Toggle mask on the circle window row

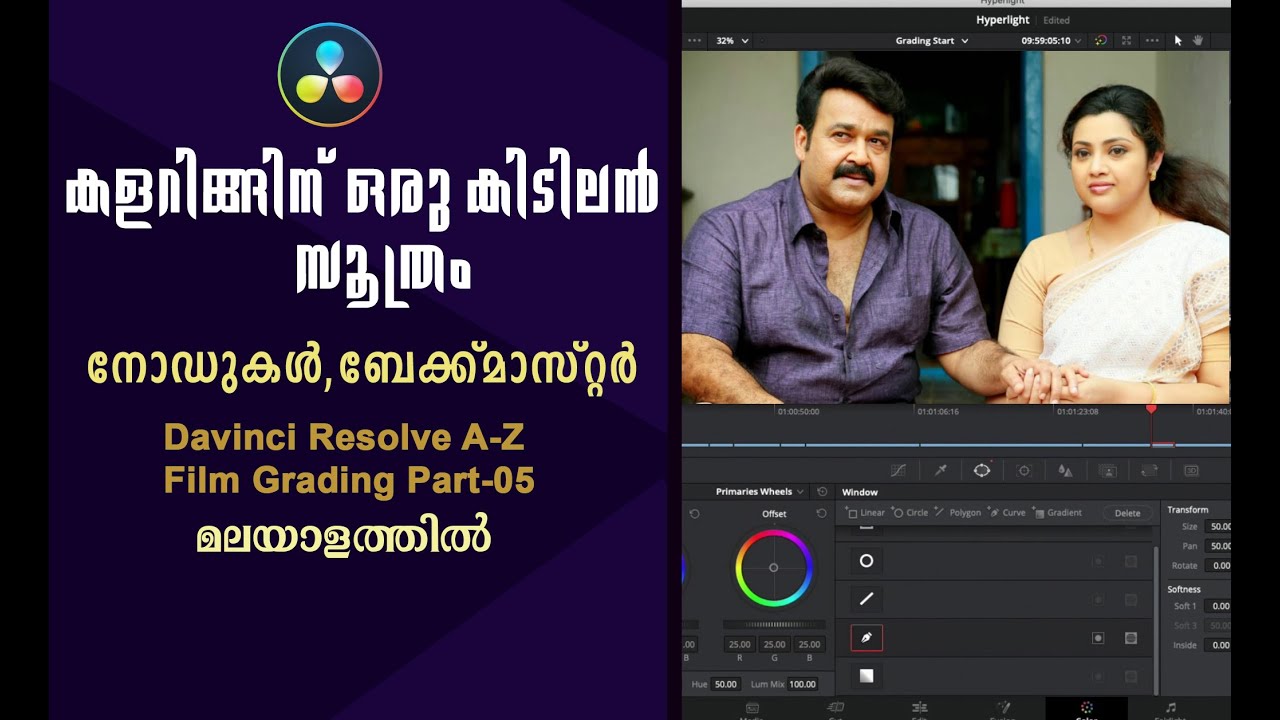click(1131, 562)
